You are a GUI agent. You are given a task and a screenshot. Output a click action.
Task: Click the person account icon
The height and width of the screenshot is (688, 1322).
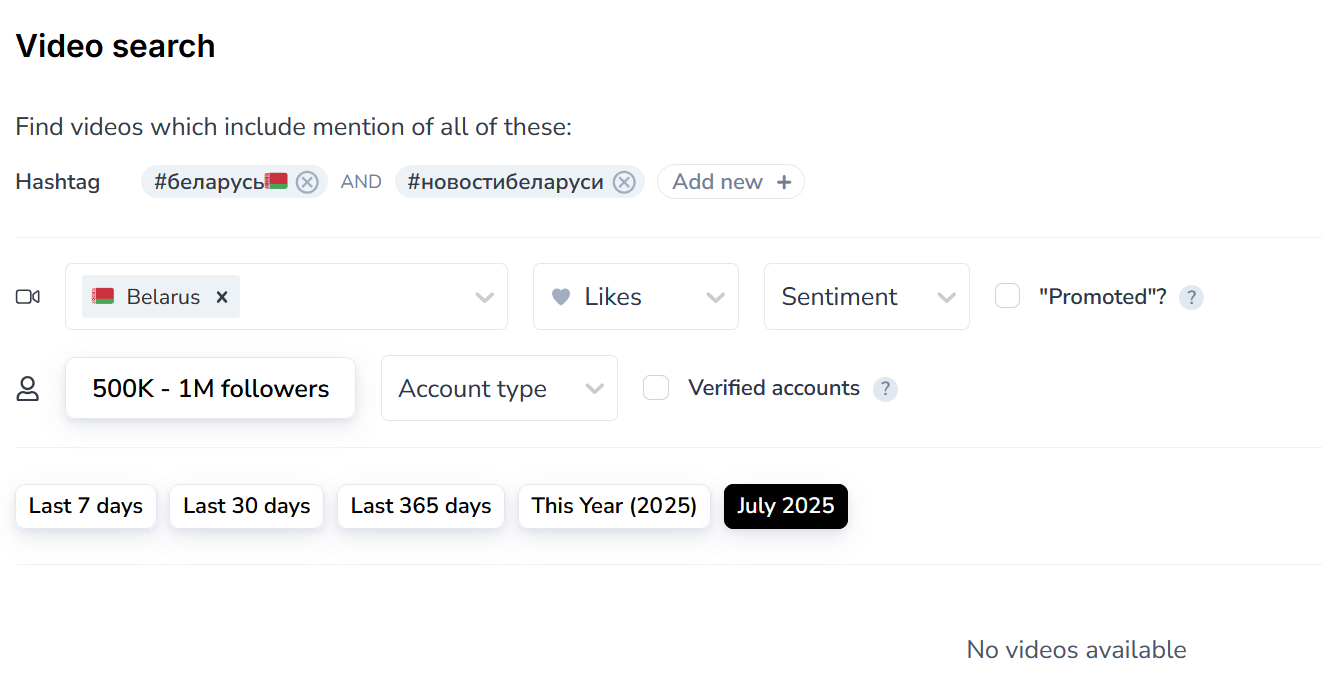point(28,389)
